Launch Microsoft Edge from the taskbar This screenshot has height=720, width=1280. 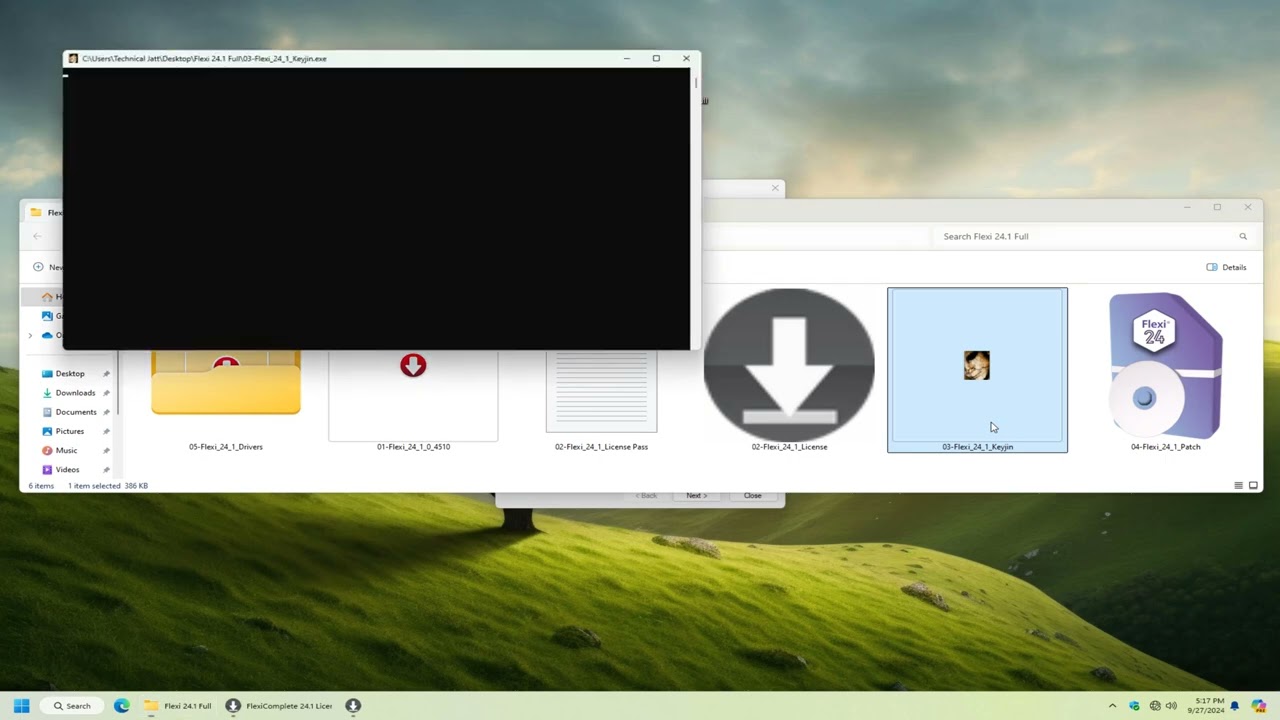[122, 706]
